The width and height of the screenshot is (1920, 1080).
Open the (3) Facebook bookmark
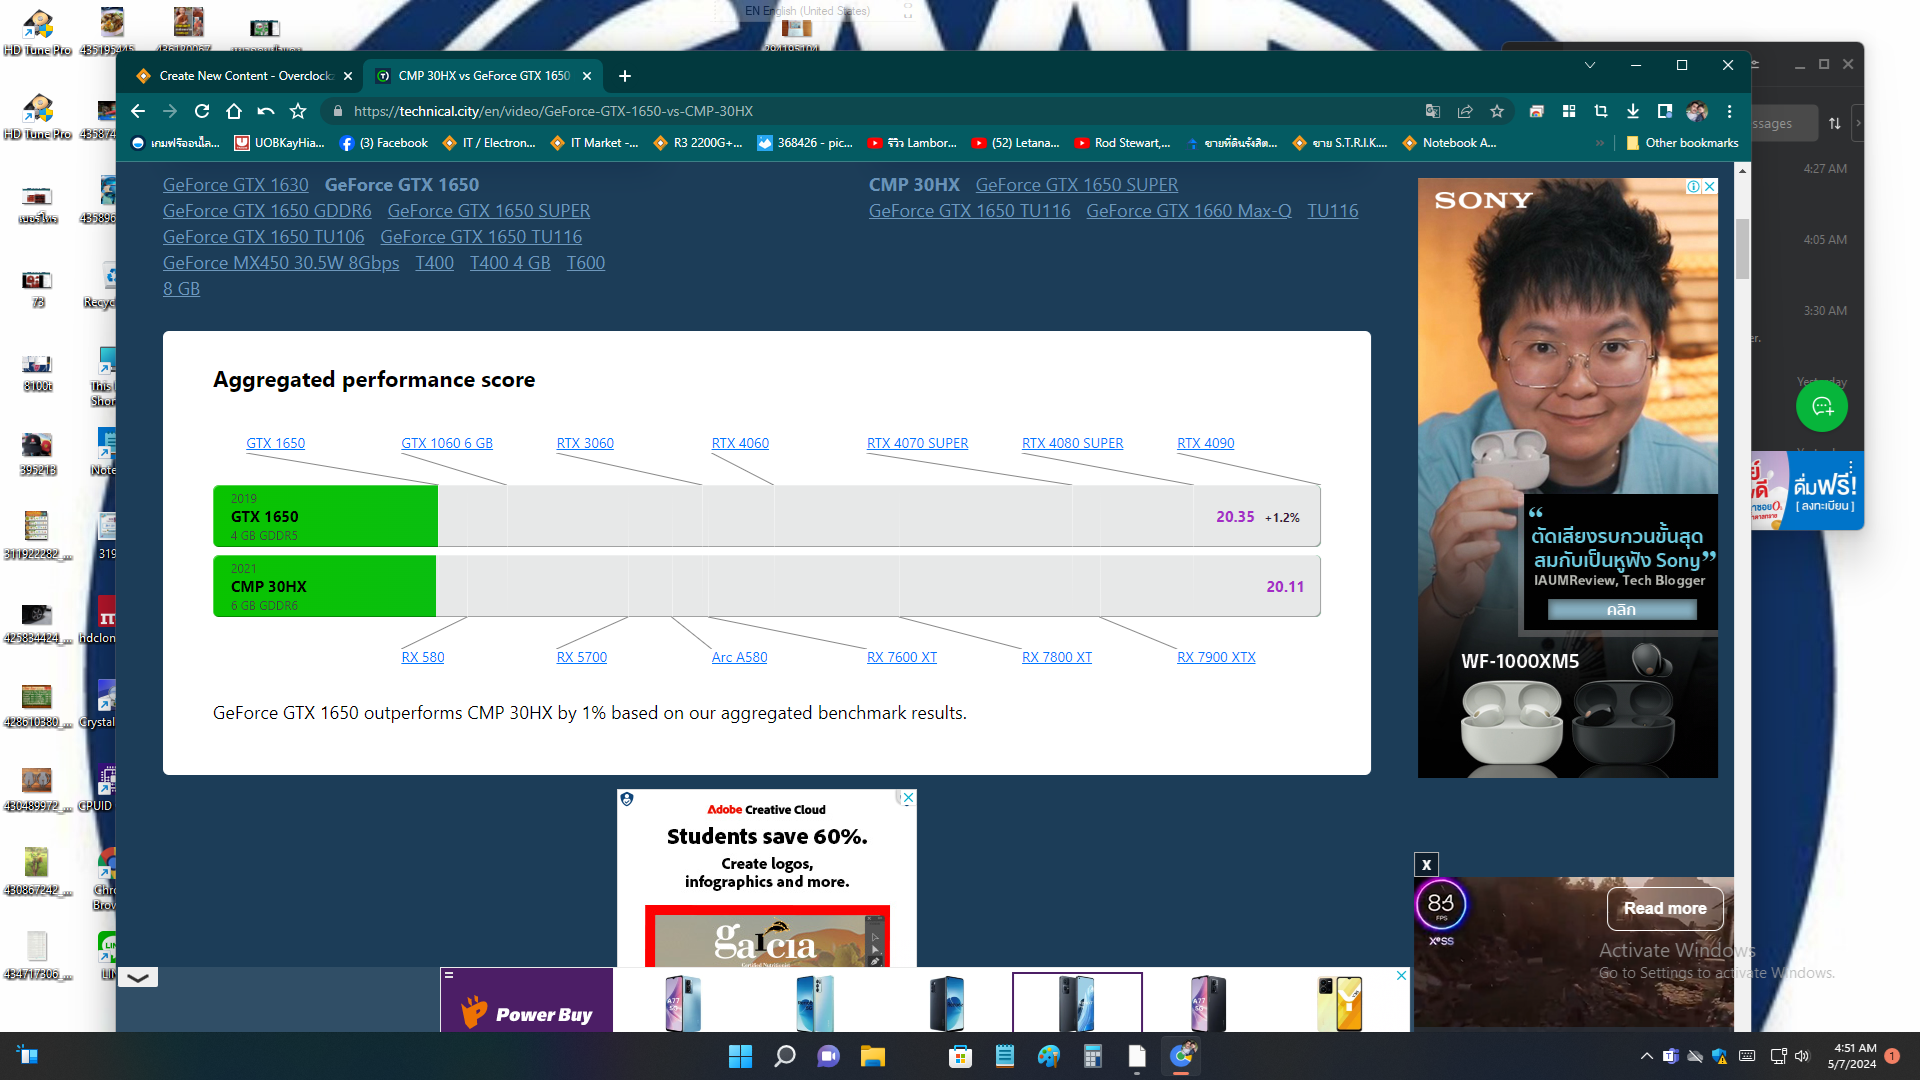[384, 143]
